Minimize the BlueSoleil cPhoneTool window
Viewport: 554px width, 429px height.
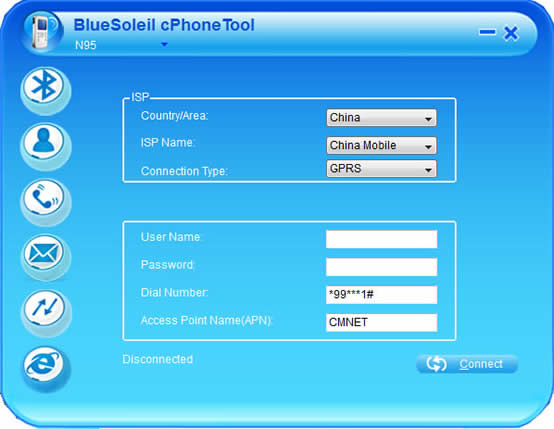click(487, 33)
